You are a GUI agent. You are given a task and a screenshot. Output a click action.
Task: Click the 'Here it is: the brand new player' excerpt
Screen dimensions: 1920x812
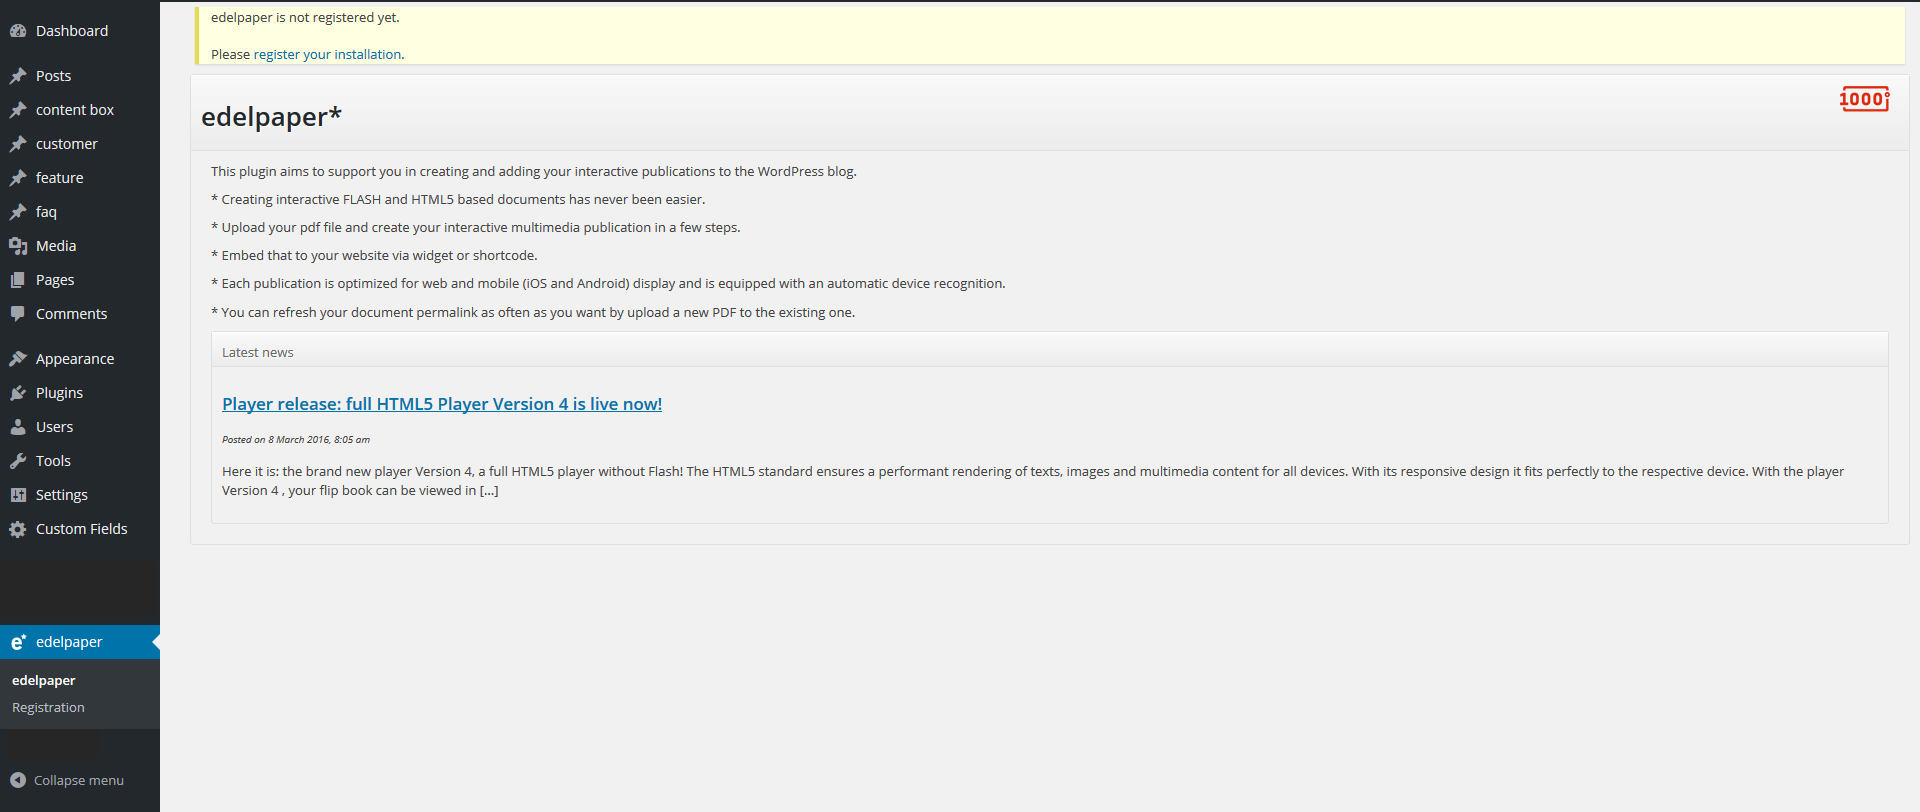pos(1033,481)
